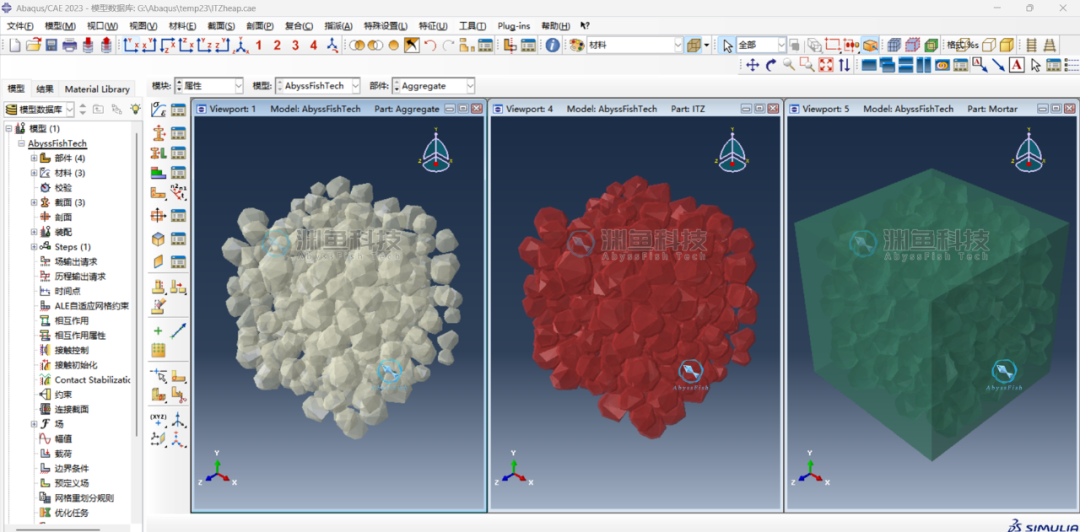This screenshot has height=532, width=1080.
Task: Select the 相互作用属性 tree item
Action: (x=80, y=336)
